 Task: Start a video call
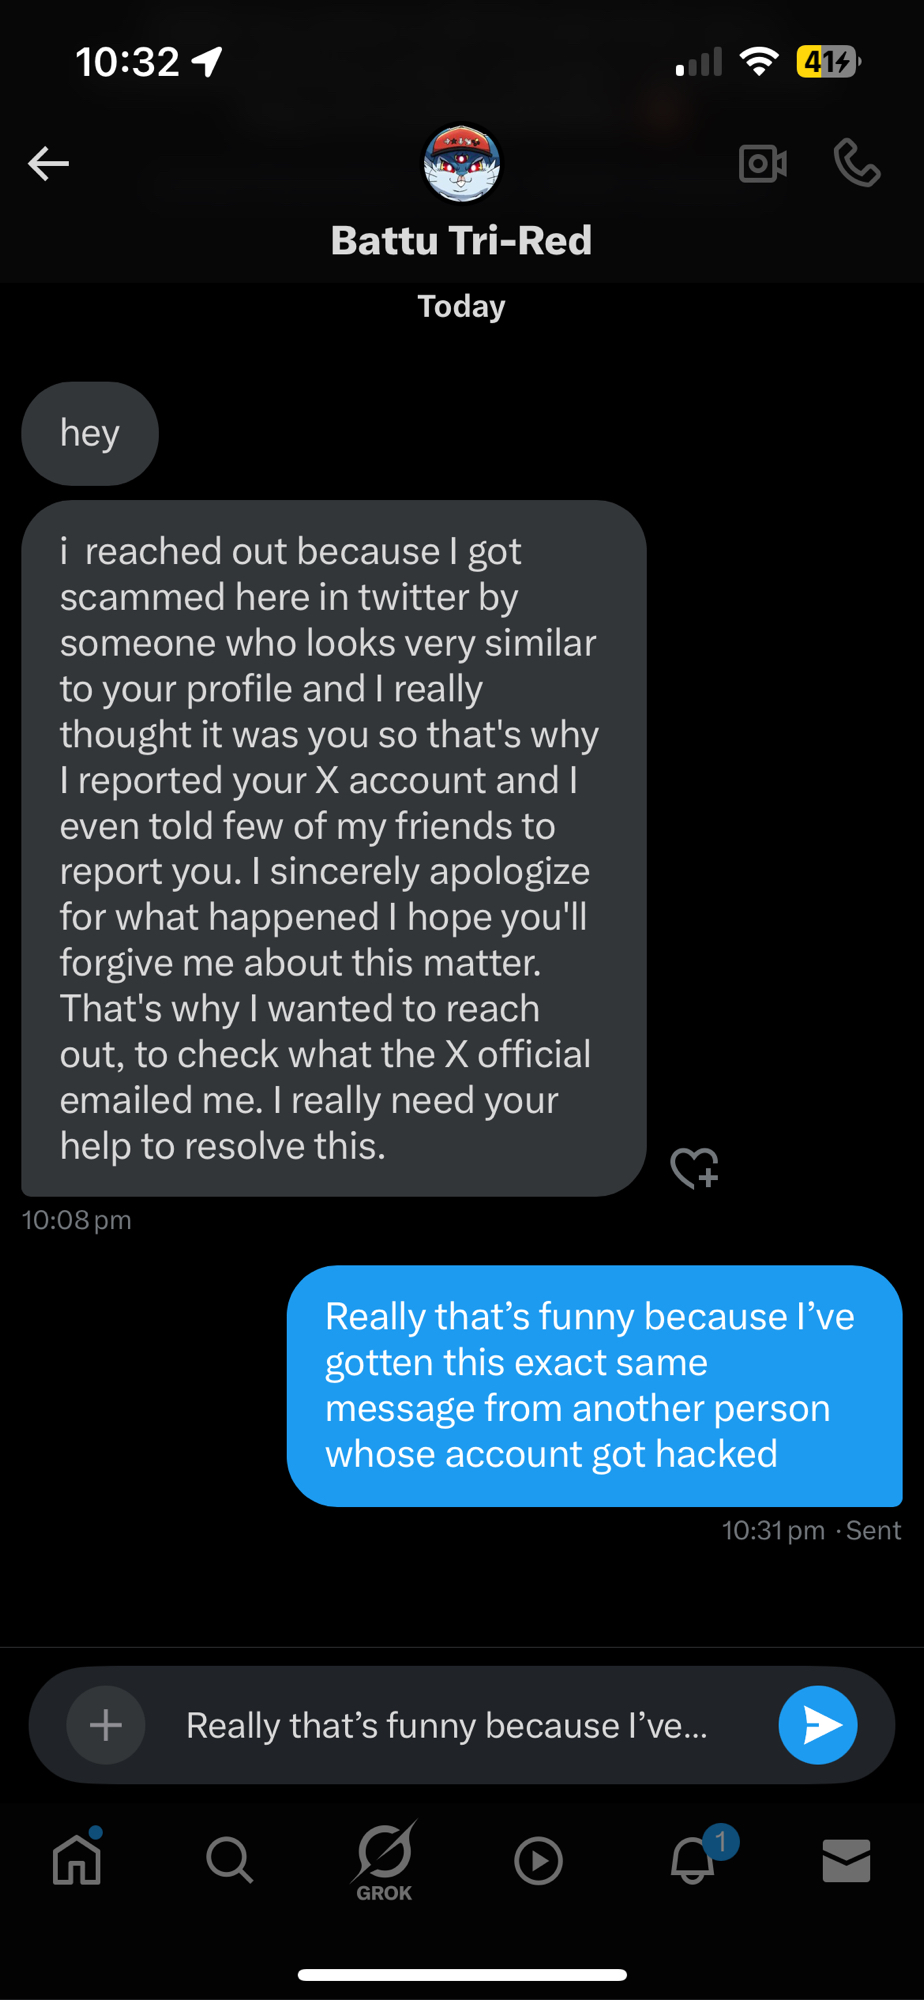(763, 163)
